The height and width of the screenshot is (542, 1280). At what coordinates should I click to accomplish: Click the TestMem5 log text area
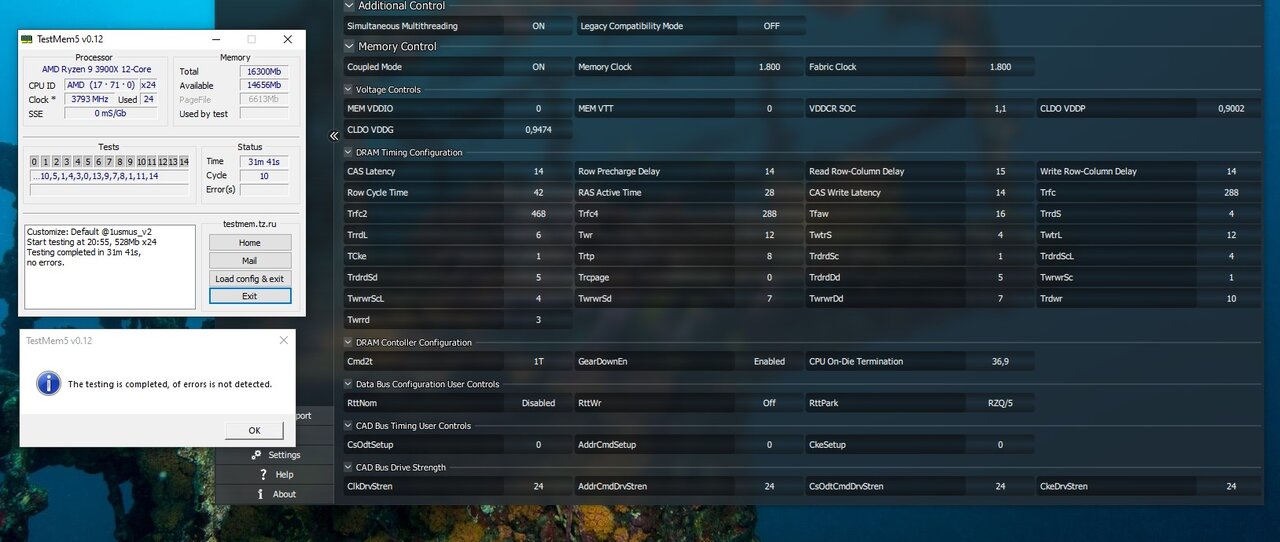pyautogui.click(x=110, y=266)
